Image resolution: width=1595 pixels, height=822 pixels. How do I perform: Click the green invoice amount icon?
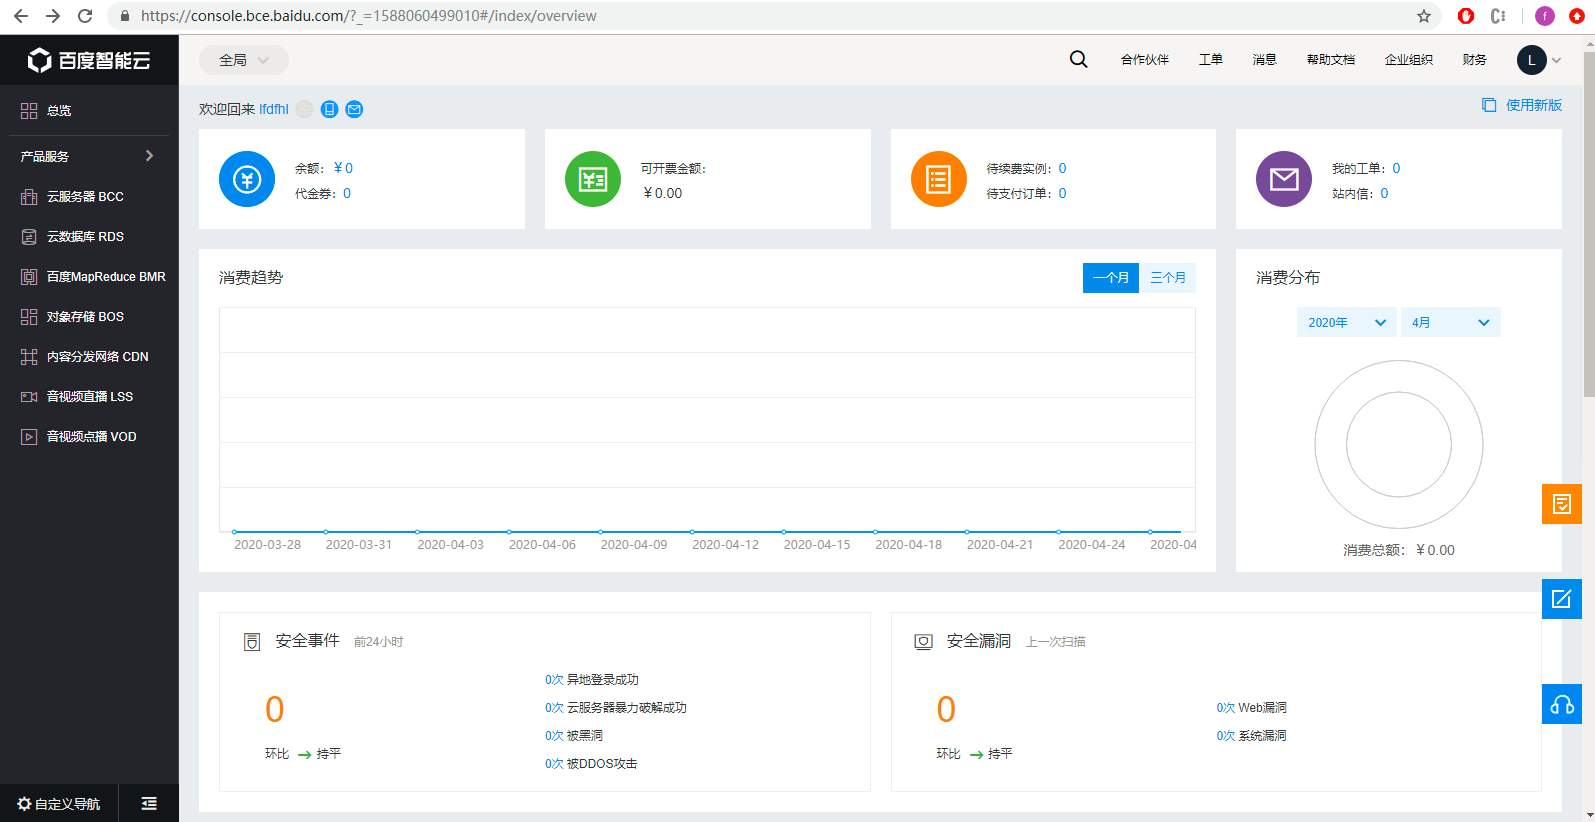pyautogui.click(x=593, y=179)
